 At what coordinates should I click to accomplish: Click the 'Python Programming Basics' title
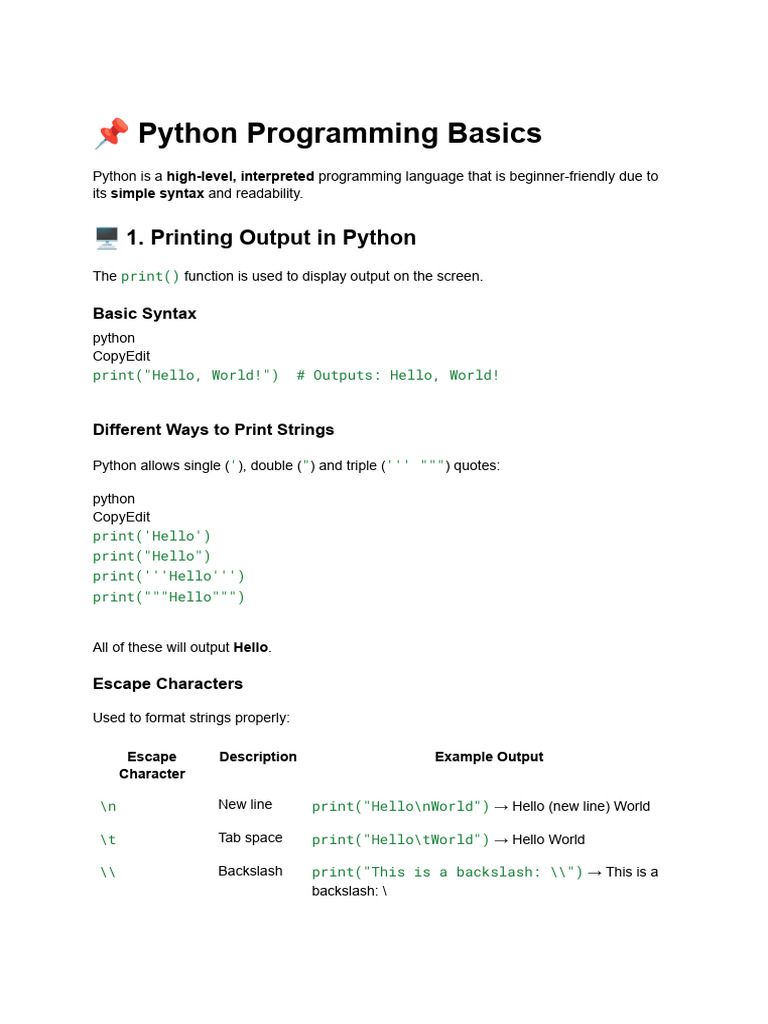tap(340, 133)
